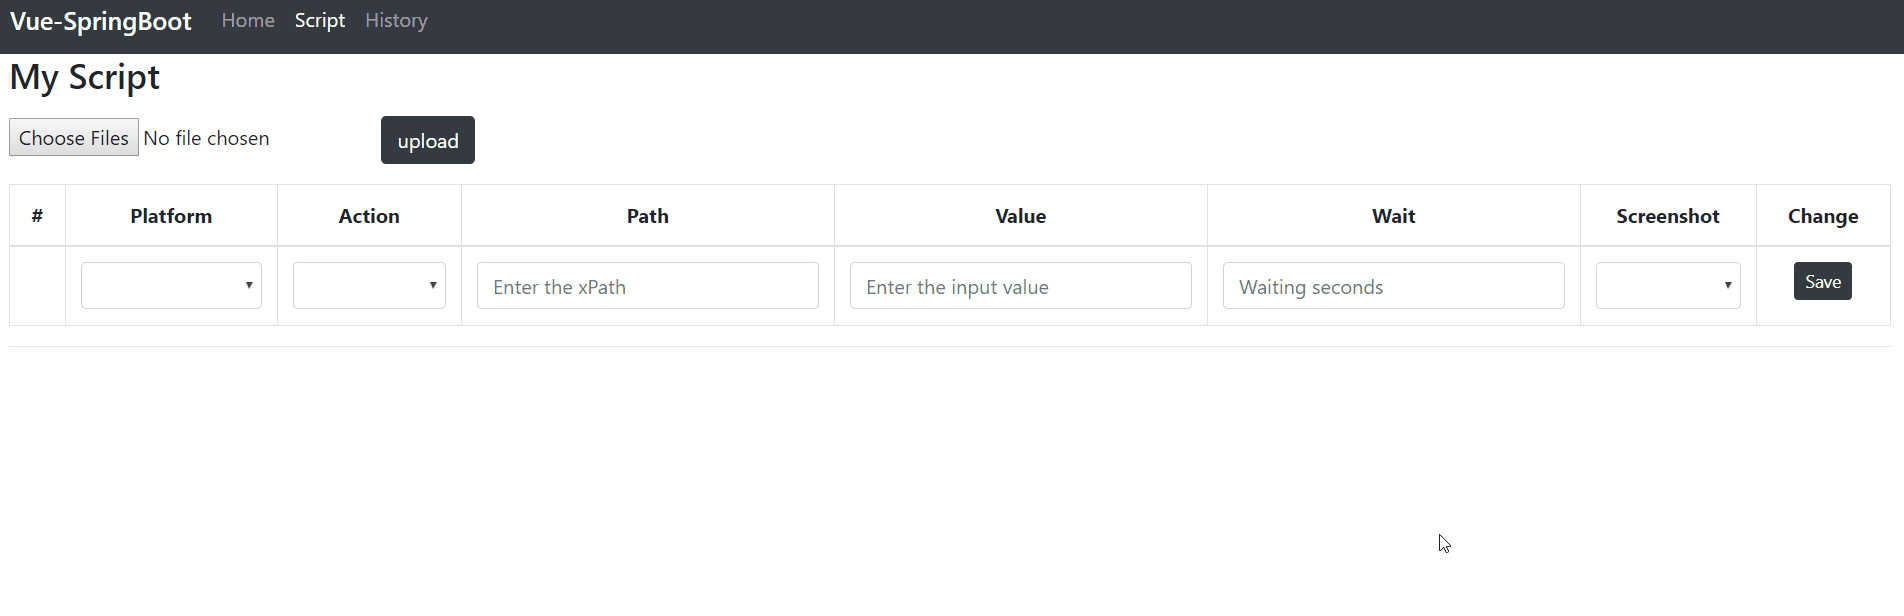Expand the Platform dropdown in the table row

coord(171,286)
